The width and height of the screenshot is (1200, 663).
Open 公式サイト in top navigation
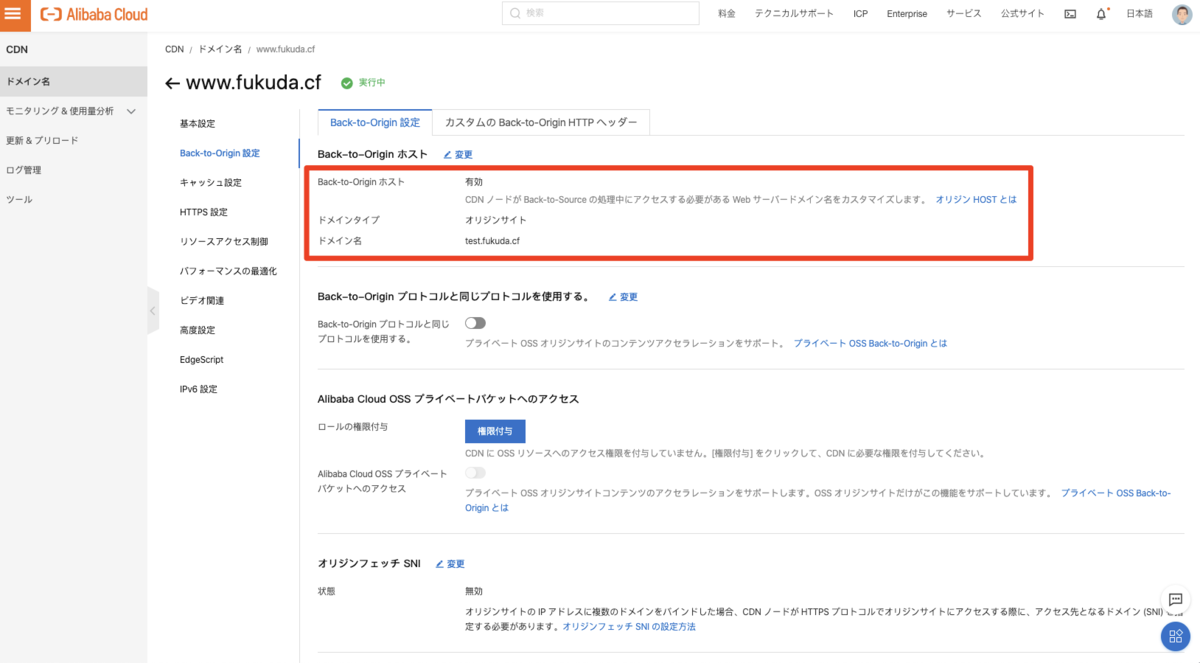(x=1022, y=14)
